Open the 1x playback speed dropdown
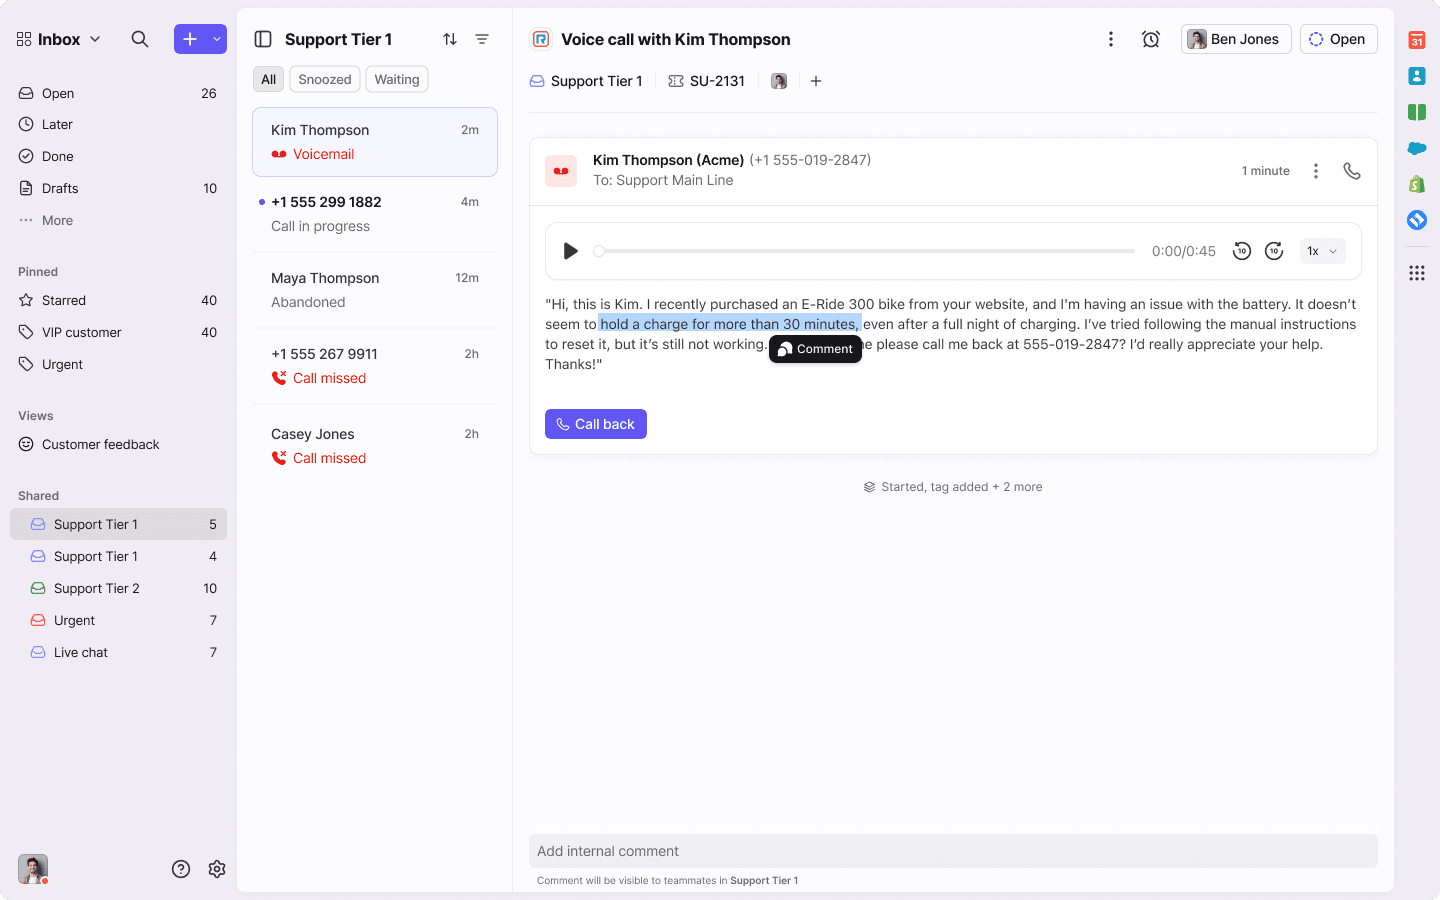 (x=1322, y=251)
